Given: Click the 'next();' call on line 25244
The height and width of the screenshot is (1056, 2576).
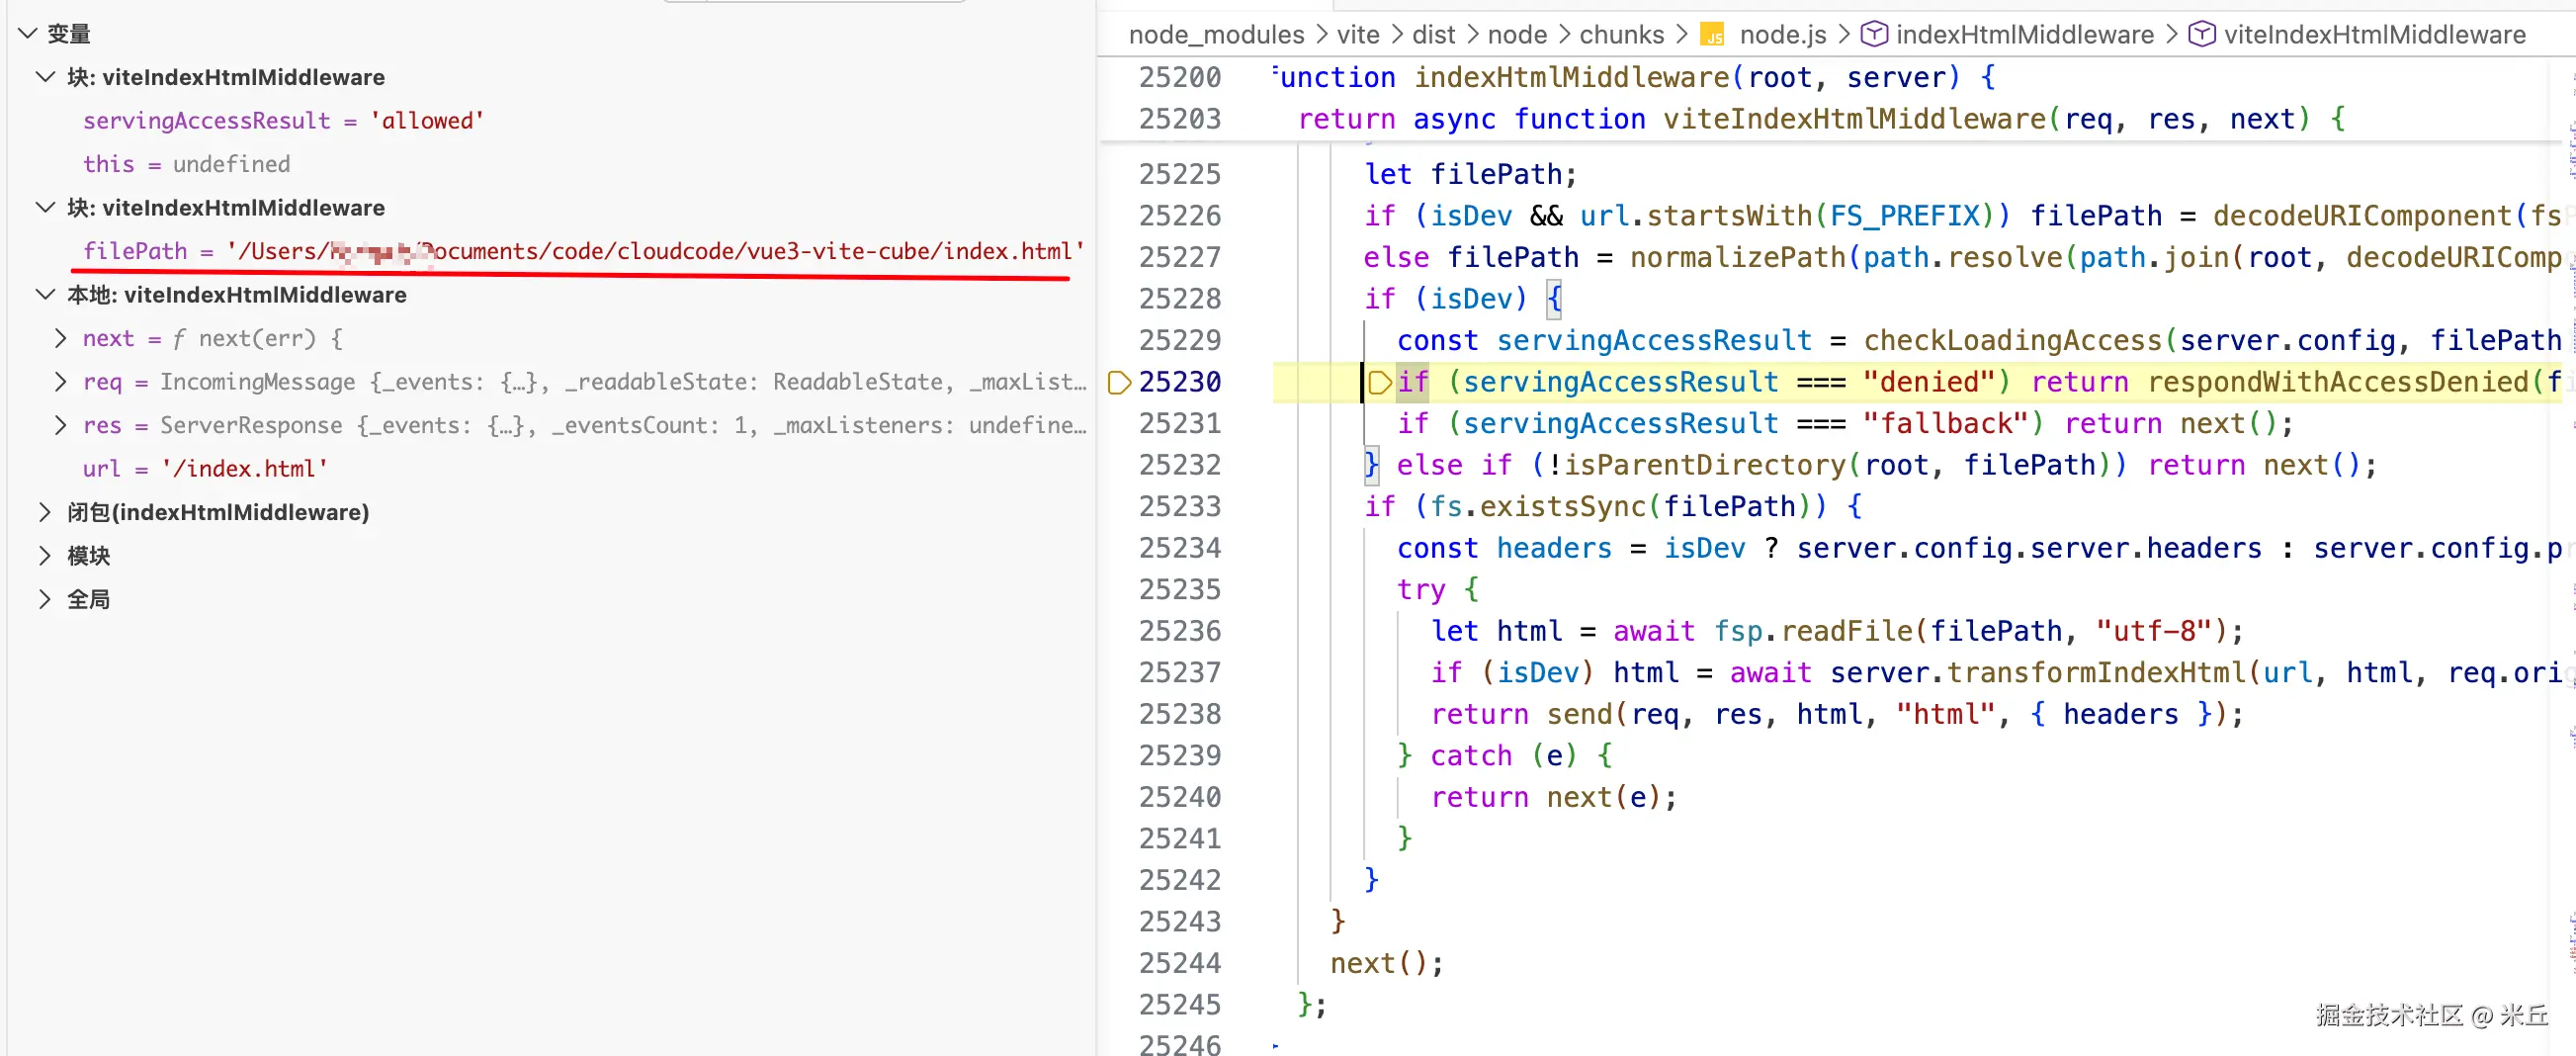Looking at the screenshot, I should click(1387, 963).
